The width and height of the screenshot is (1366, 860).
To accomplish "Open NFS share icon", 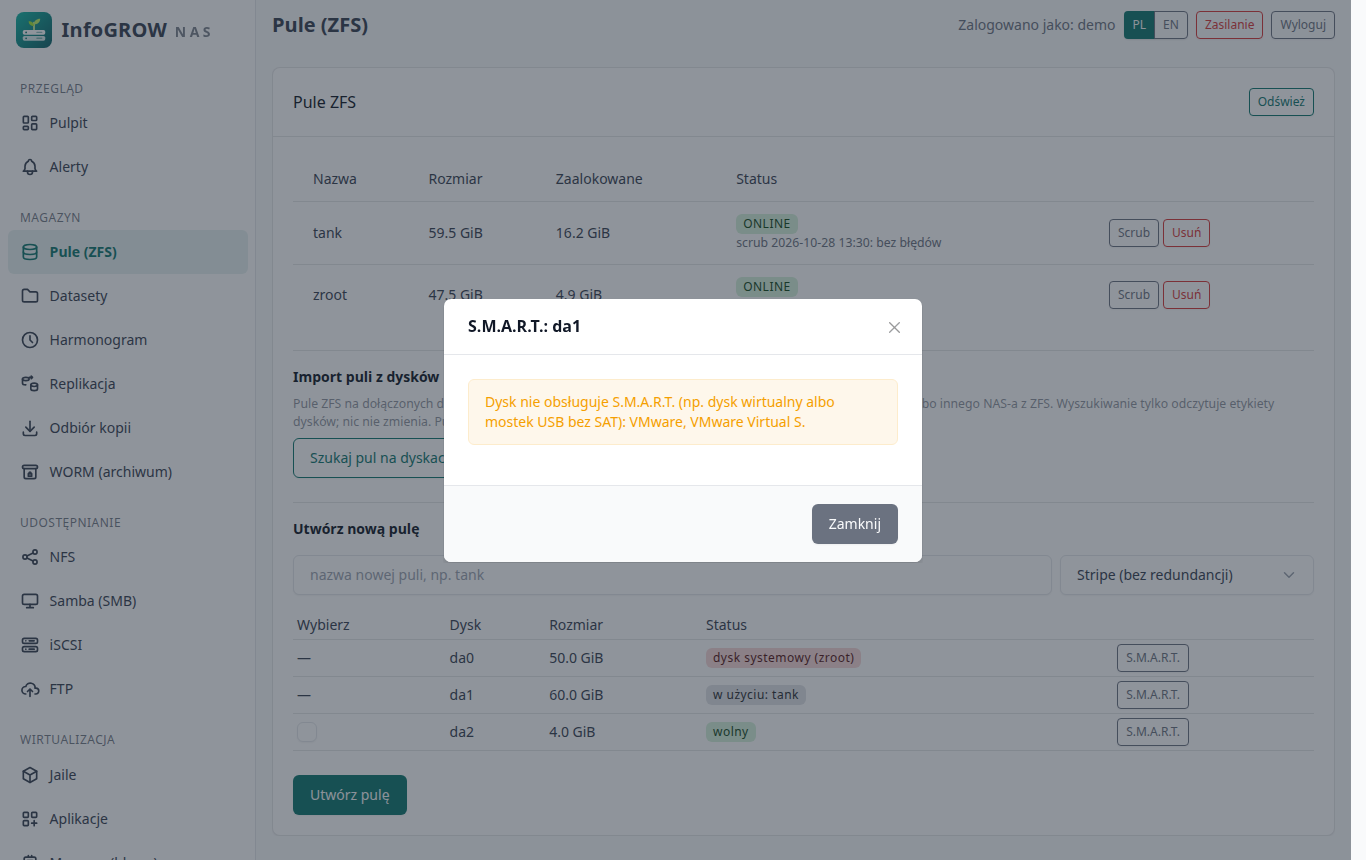I will click(x=30, y=557).
